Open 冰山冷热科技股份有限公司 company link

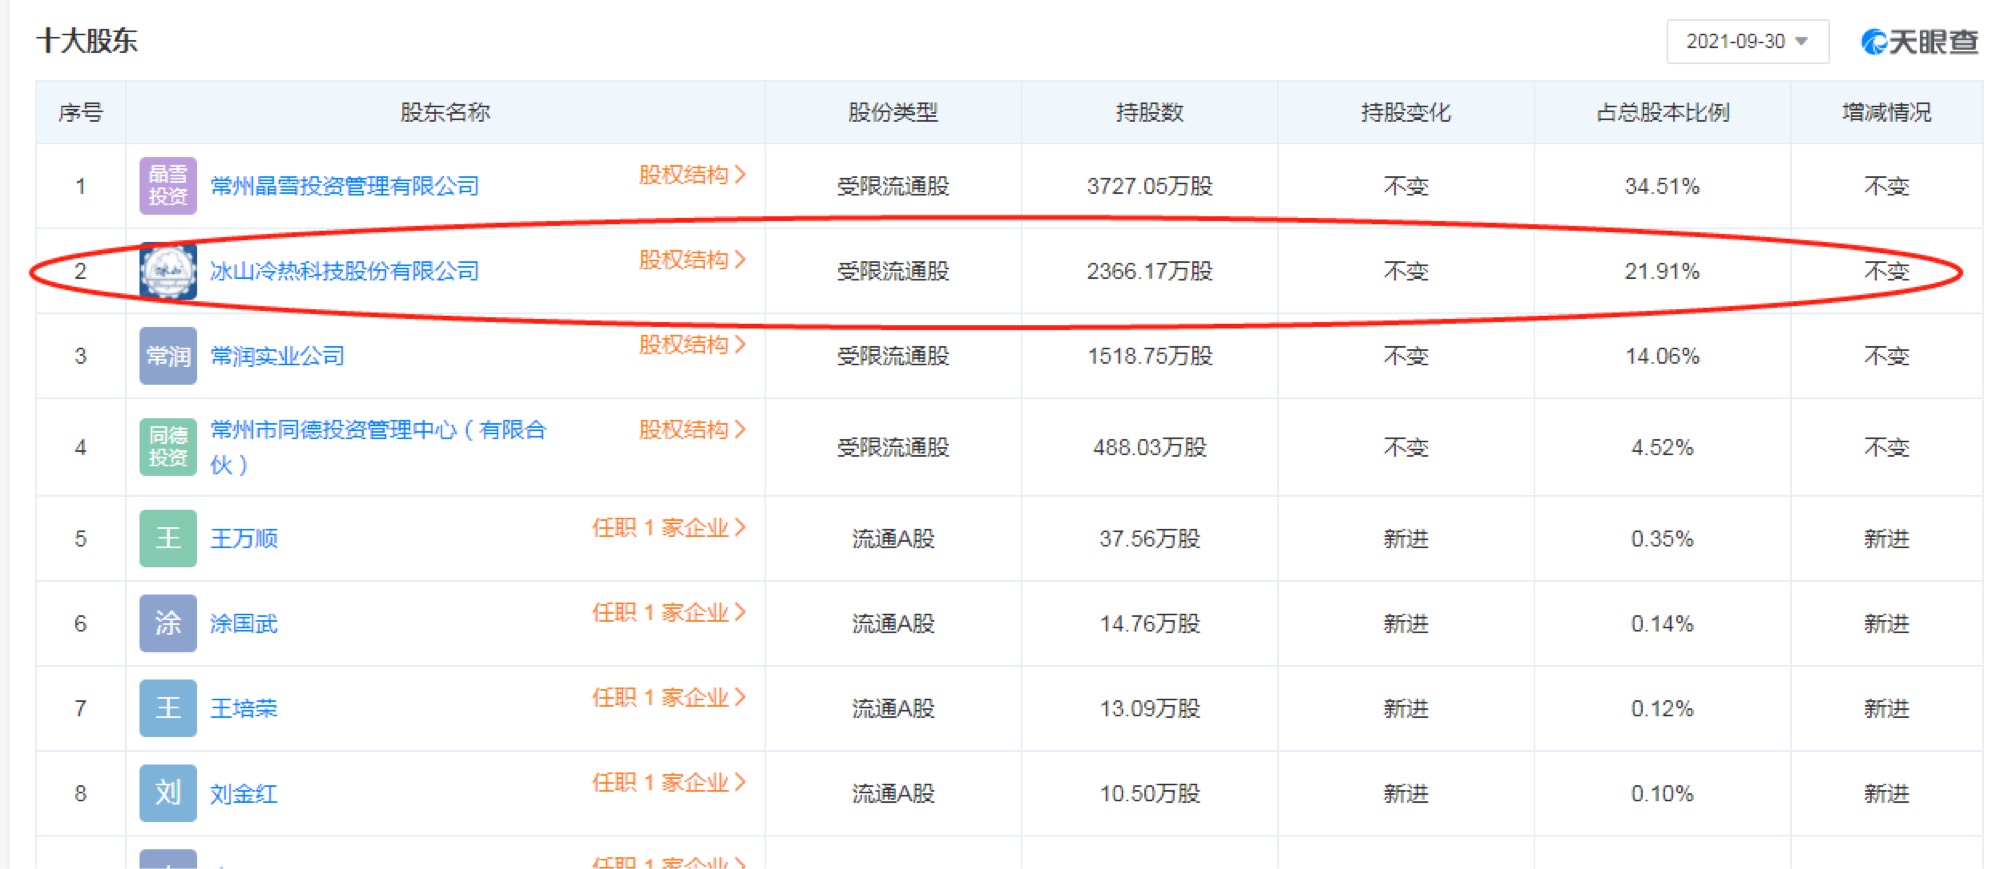pyautogui.click(x=345, y=271)
